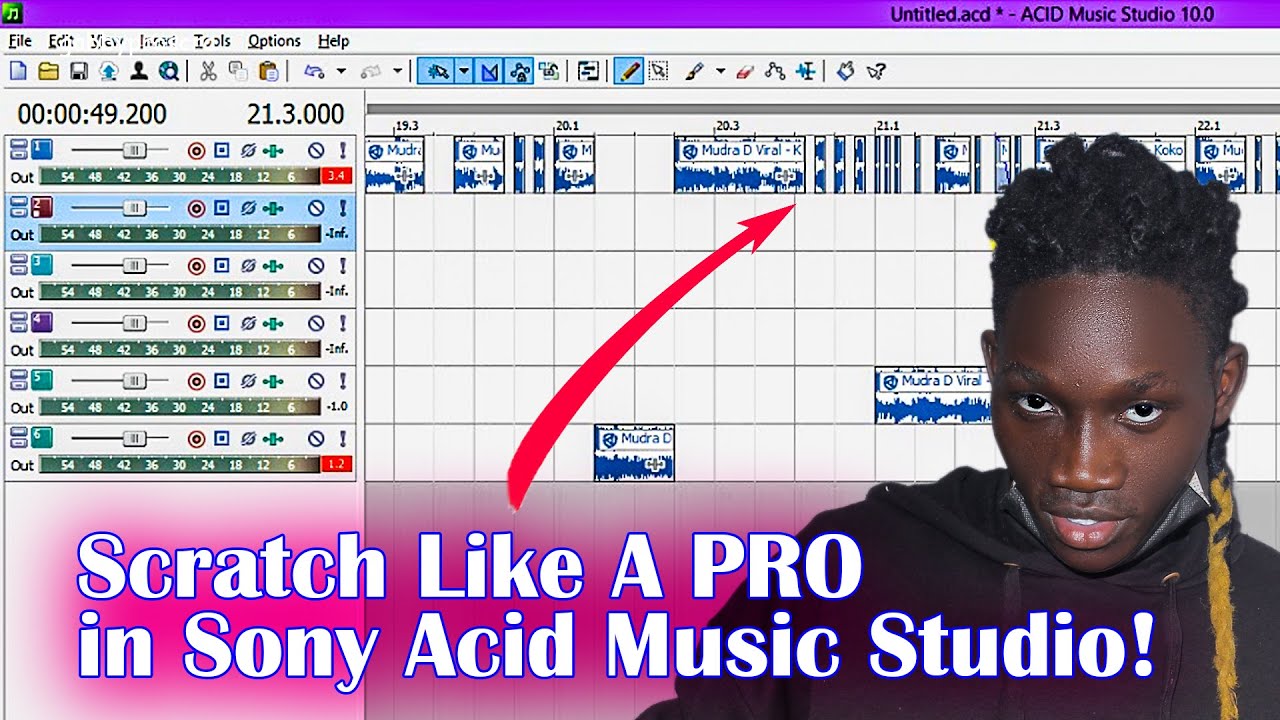This screenshot has width=1280, height=720.
Task: Open the Redo history dropdown arrow
Action: pyautogui.click(x=397, y=71)
